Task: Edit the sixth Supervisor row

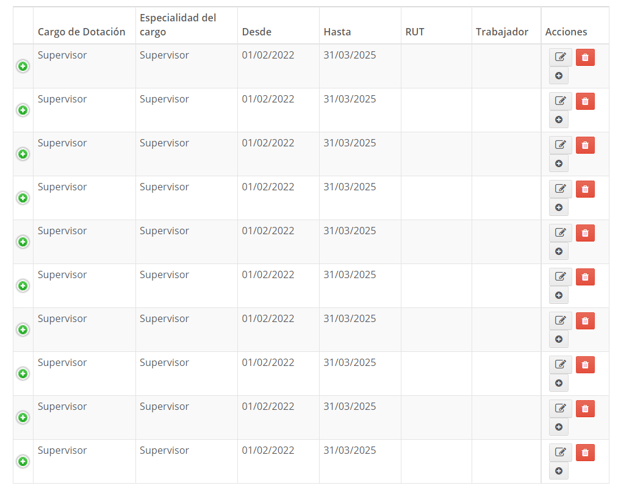Action: click(560, 277)
